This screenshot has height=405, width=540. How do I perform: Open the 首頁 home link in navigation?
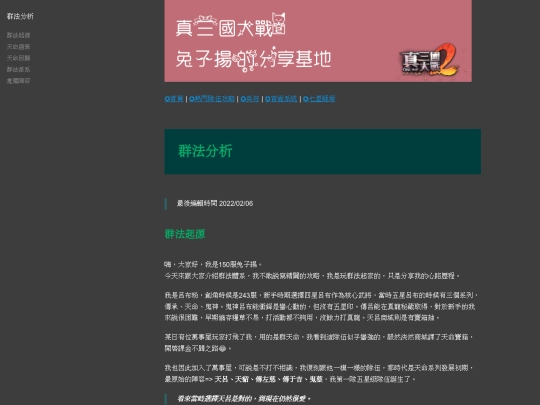click(x=174, y=99)
